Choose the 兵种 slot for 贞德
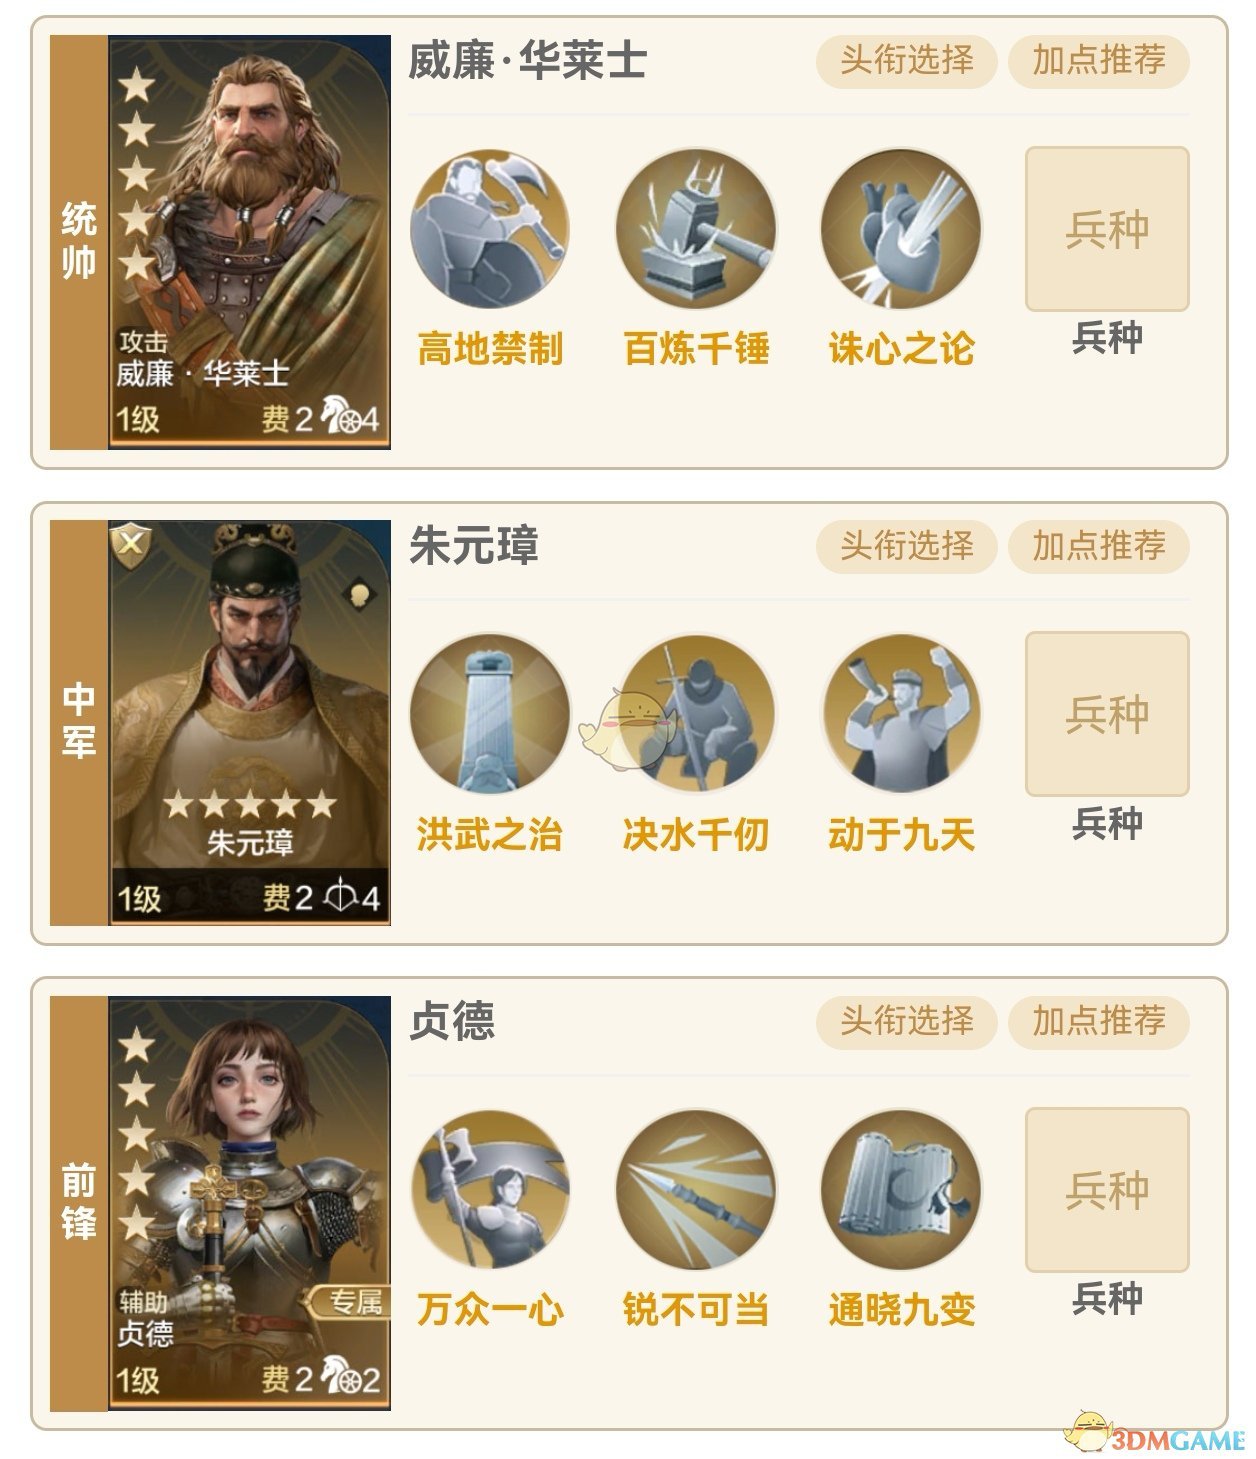Image resolution: width=1256 pixels, height=1459 pixels. (x=1107, y=1190)
